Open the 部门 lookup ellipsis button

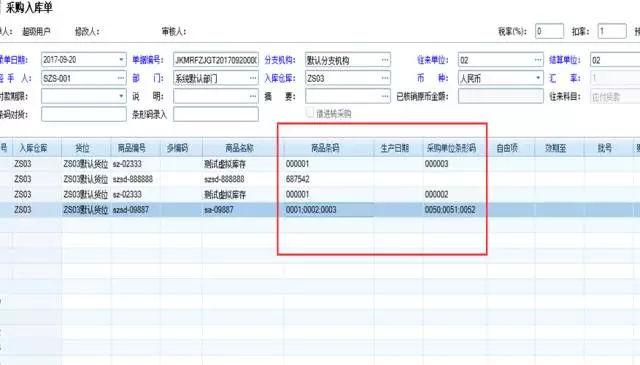click(253, 78)
